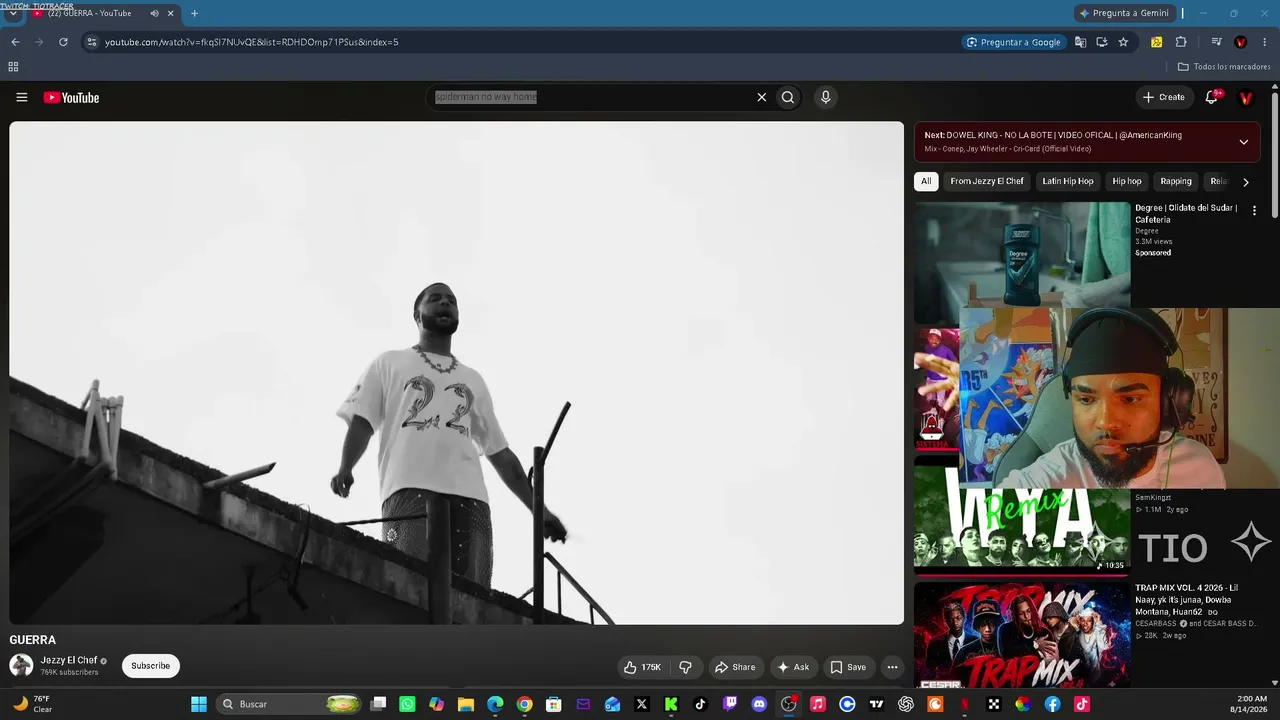Open the Trap Mix Vol. 4 thumbnail

1022,635
